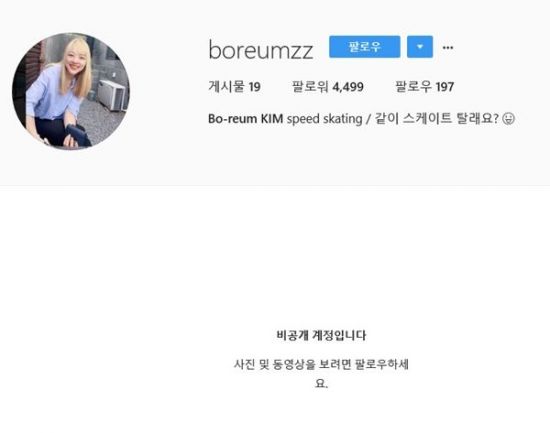Click the 게시물 label text
The height and width of the screenshot is (433, 550).
tap(227, 87)
